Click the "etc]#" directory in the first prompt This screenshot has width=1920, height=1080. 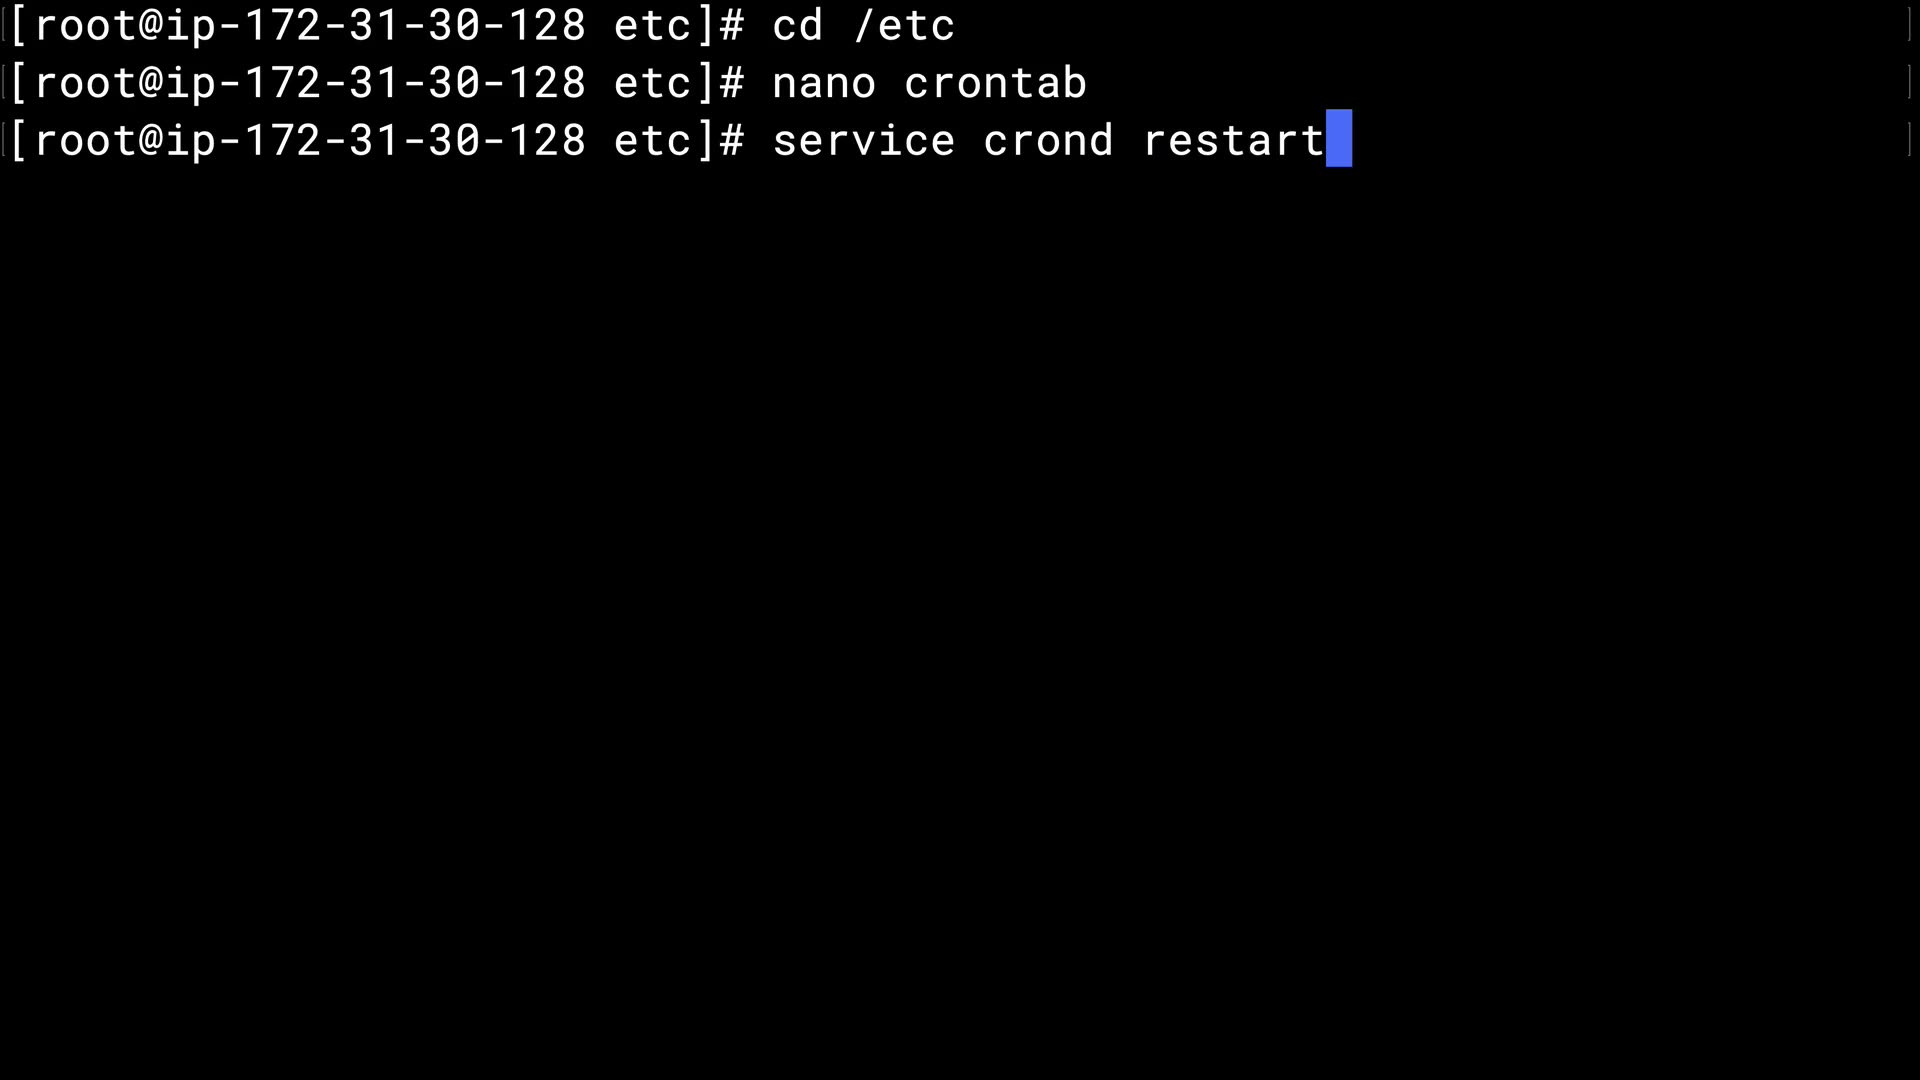[x=679, y=25]
